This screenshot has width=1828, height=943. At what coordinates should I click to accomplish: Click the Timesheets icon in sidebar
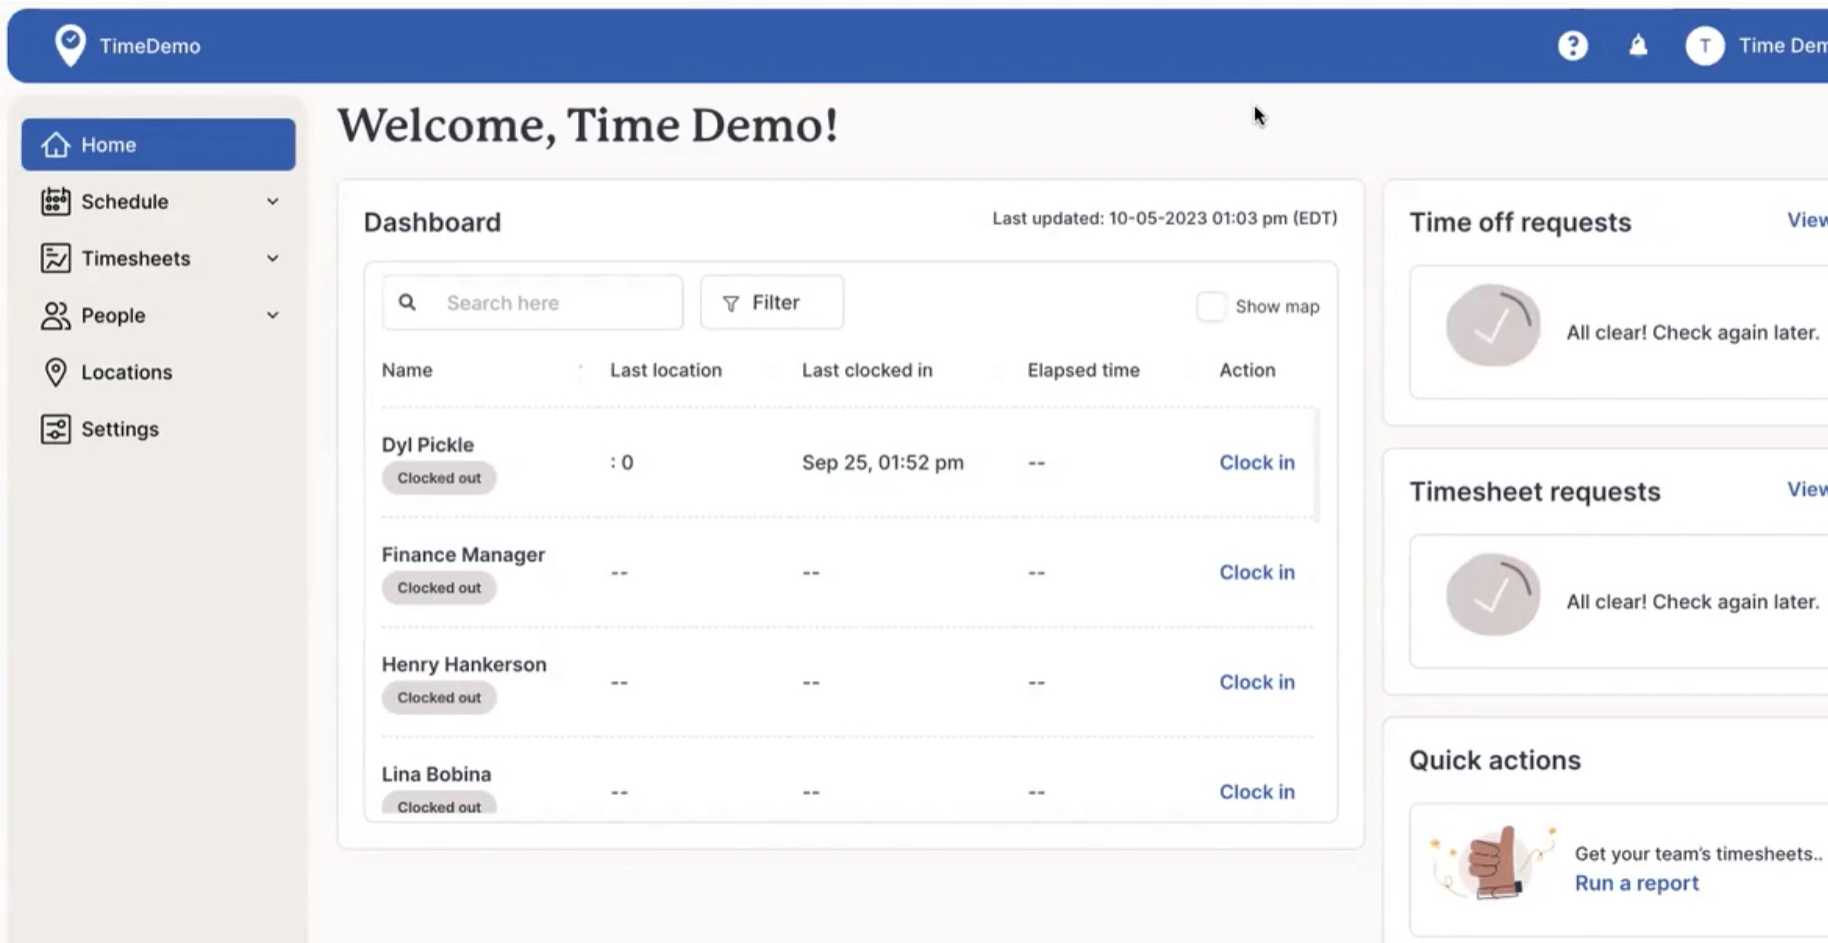pos(55,258)
